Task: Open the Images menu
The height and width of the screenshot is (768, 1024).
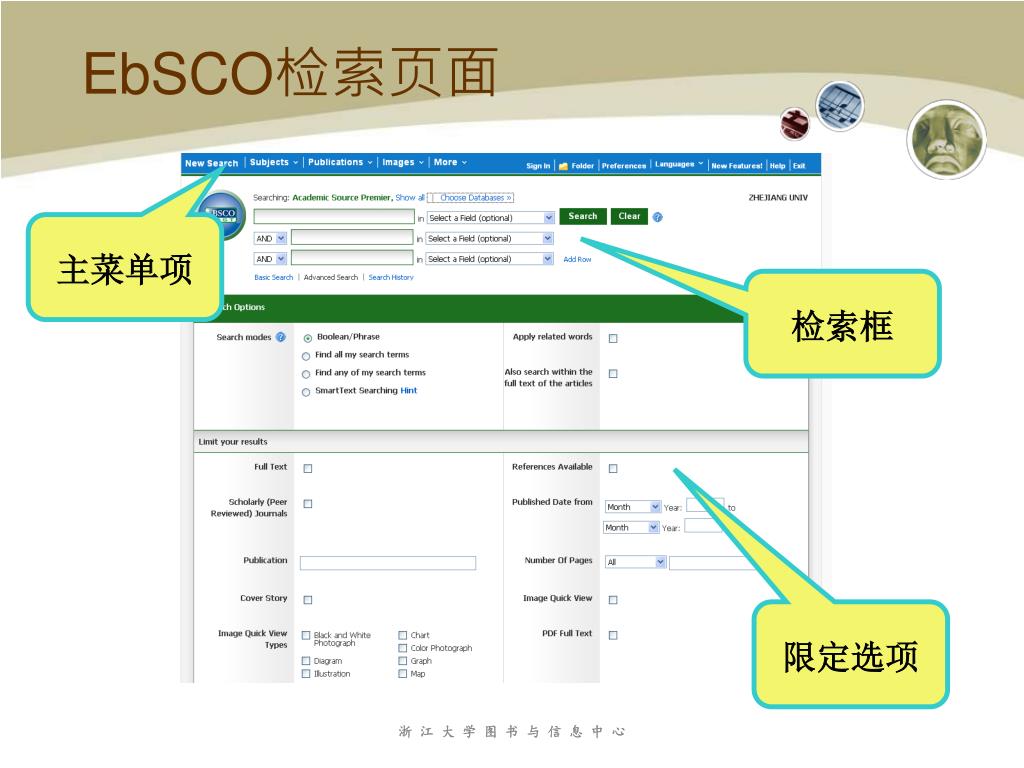Action: point(403,162)
